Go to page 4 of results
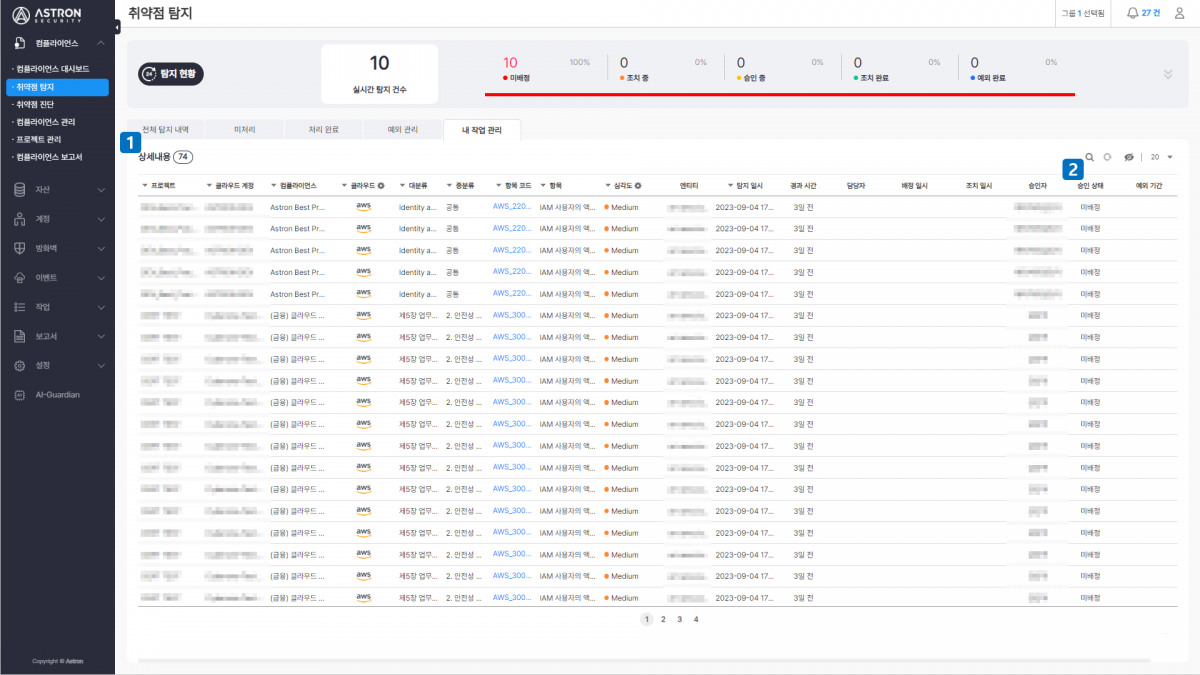Screen dimensions: 1200x675 pos(696,619)
